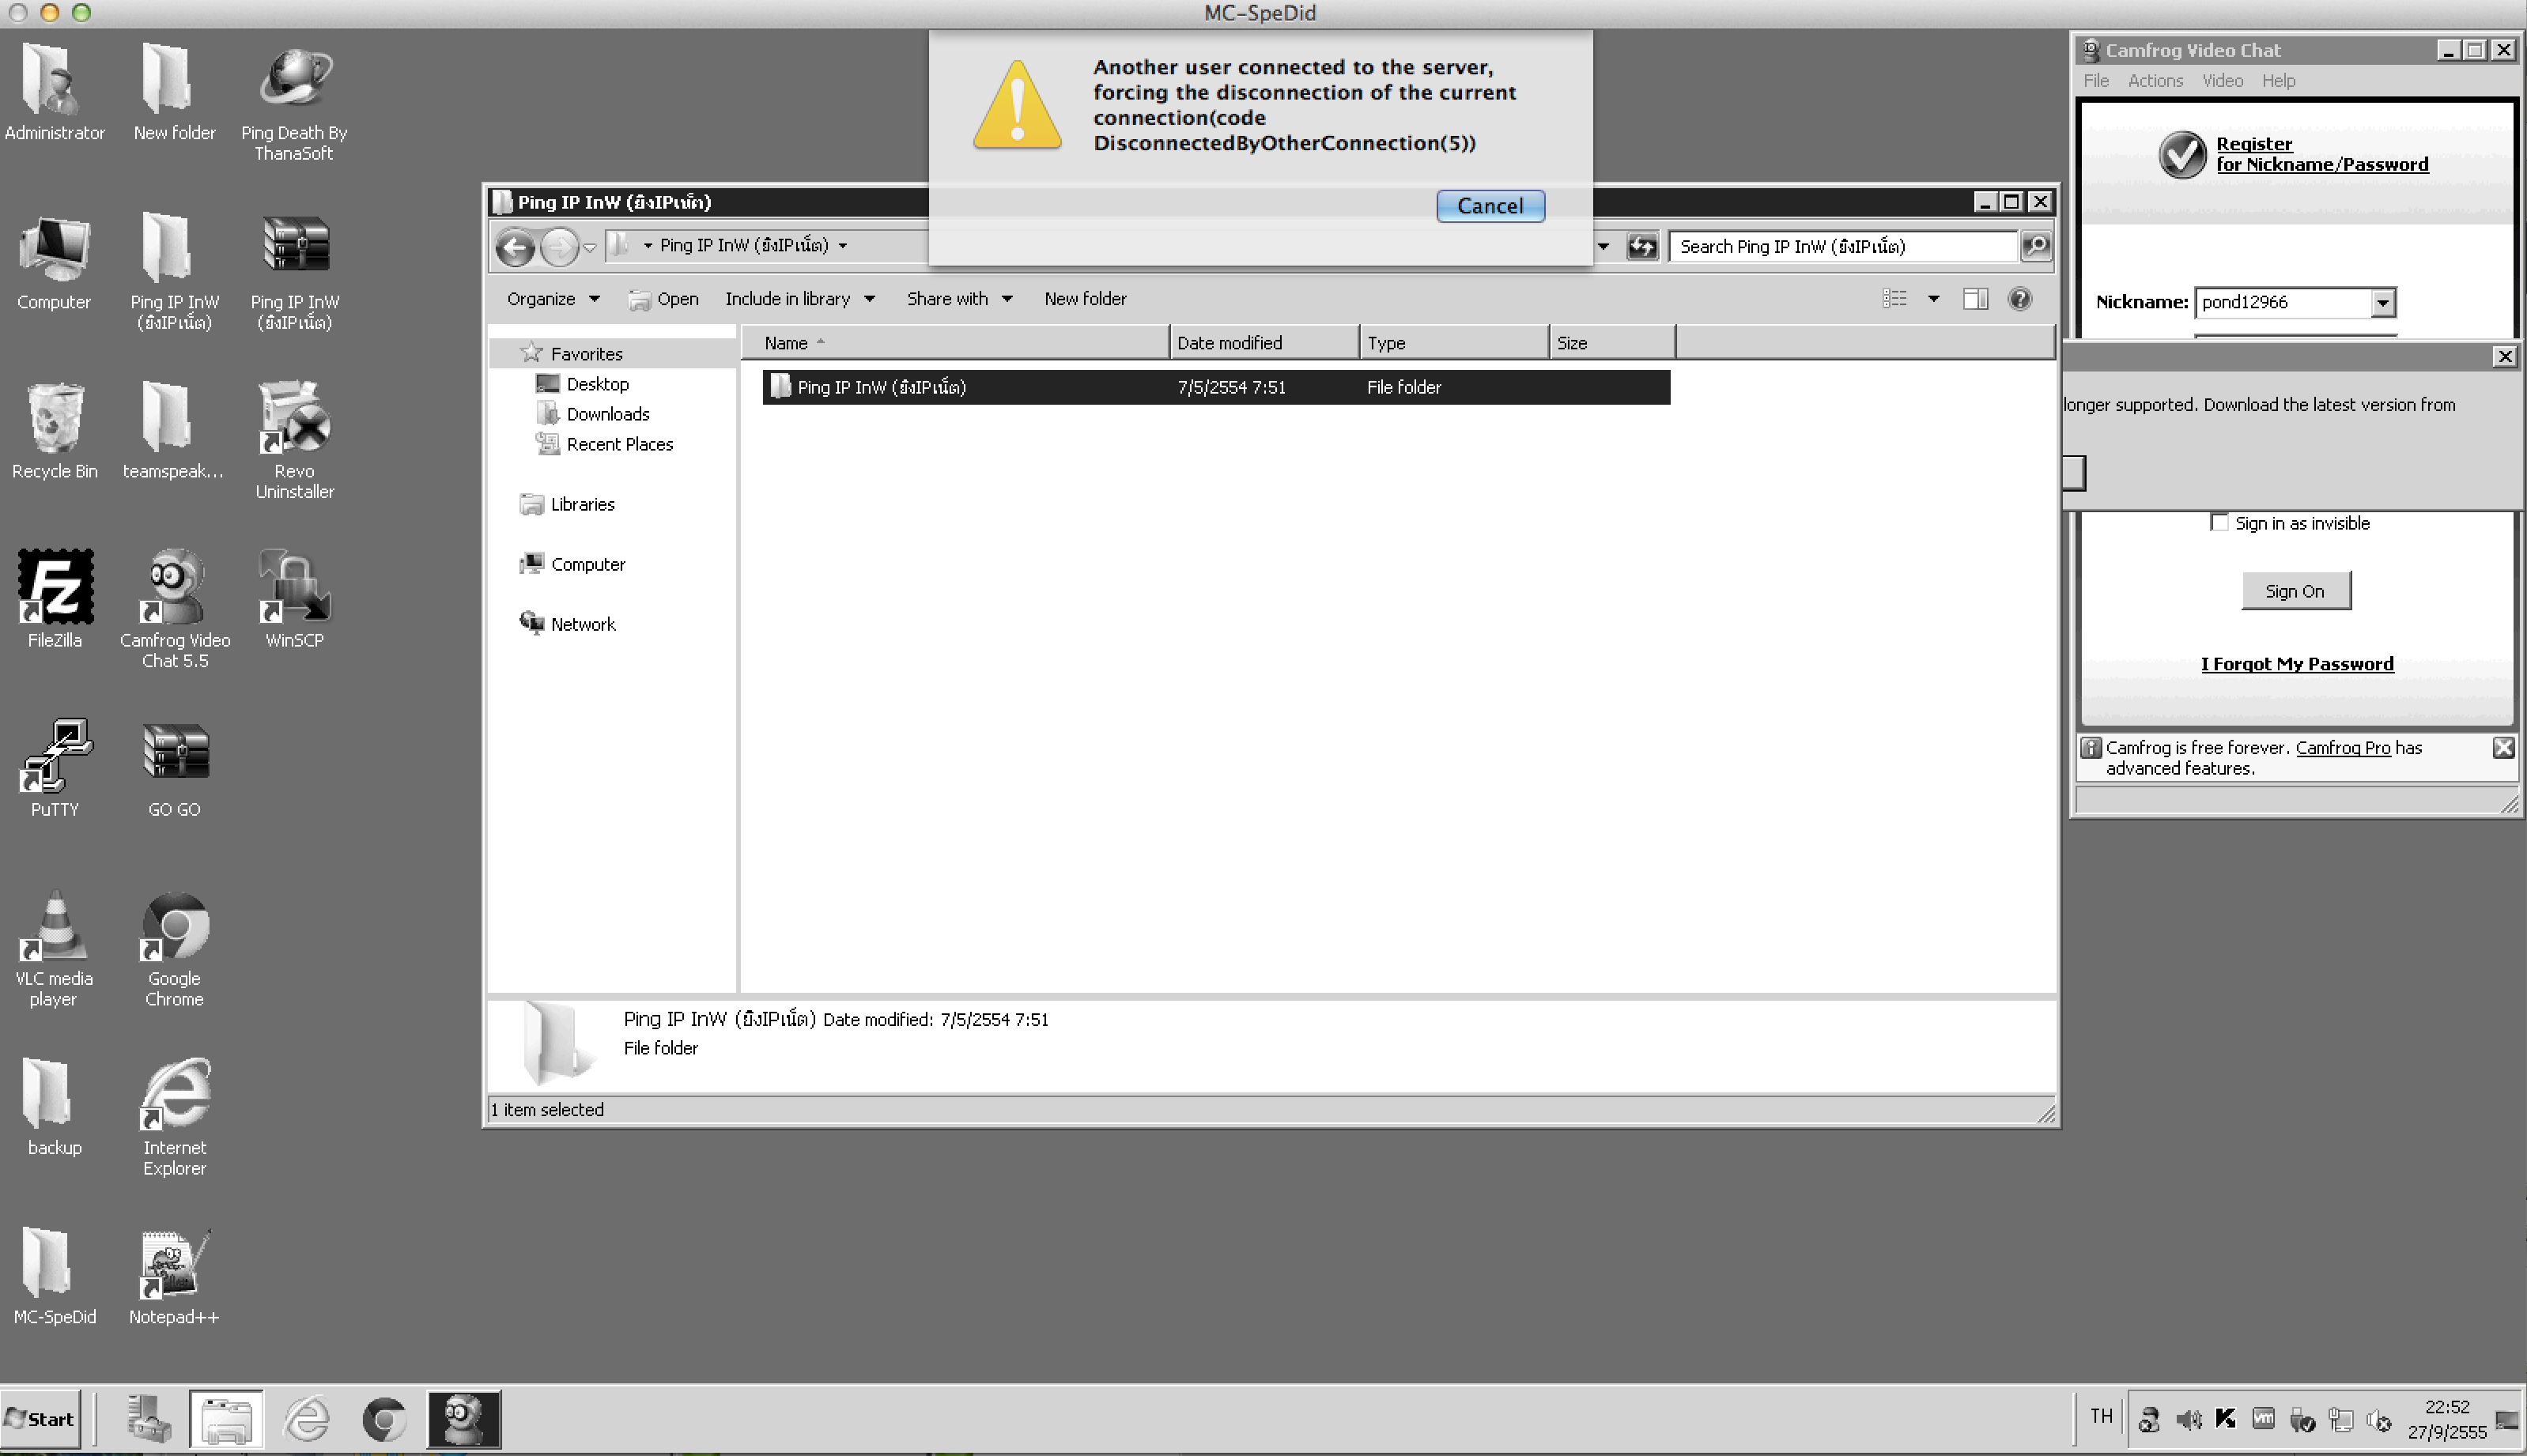Enable Sign in as invisible checkbox
The image size is (2527, 1456).
[2219, 523]
